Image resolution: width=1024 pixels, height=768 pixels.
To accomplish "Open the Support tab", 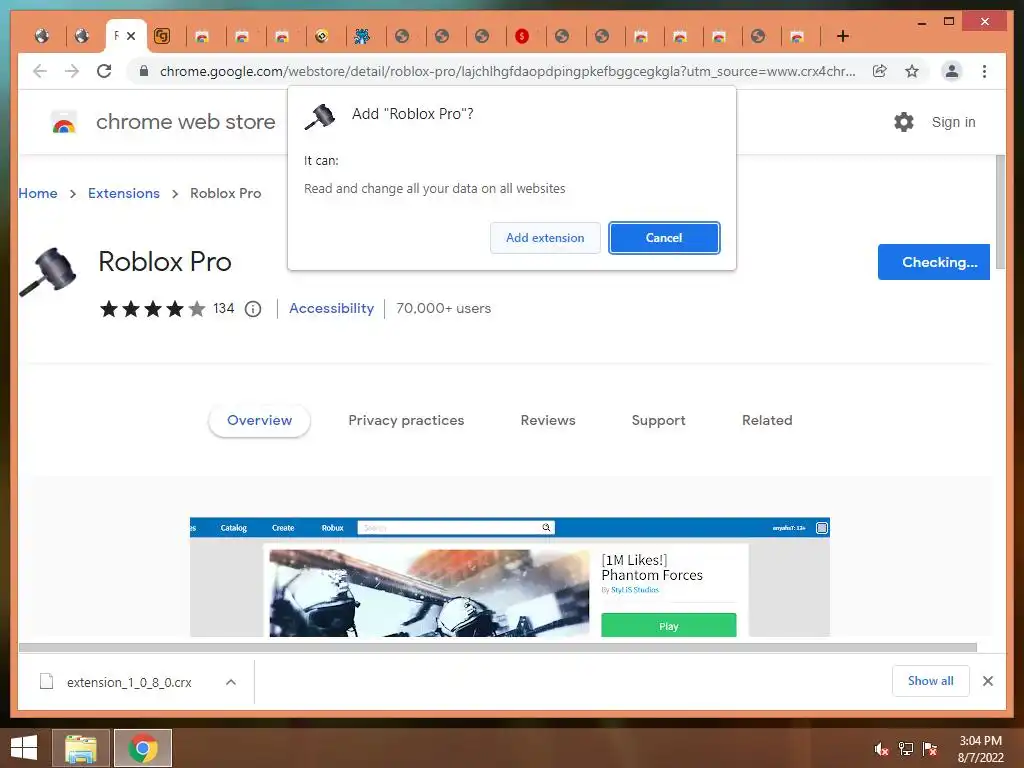I will (x=658, y=421).
